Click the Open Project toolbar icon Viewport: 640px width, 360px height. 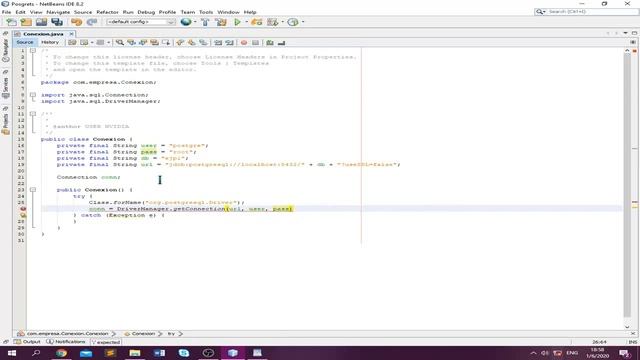[41, 22]
